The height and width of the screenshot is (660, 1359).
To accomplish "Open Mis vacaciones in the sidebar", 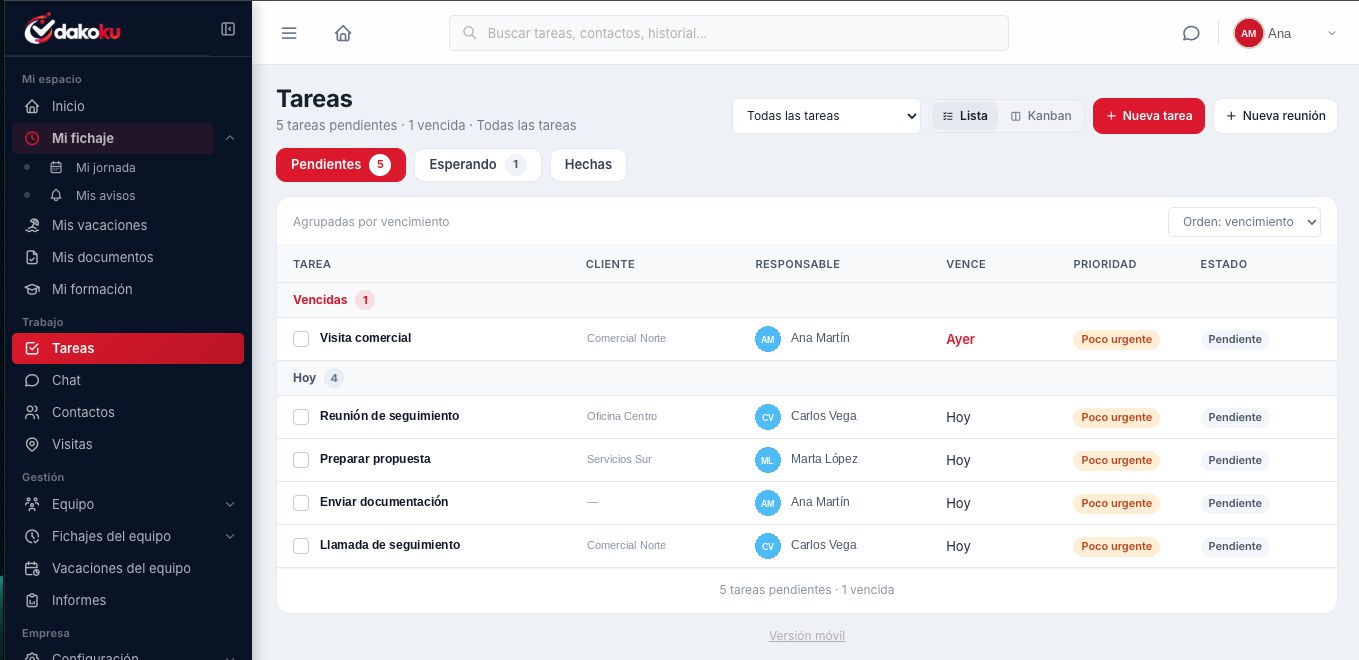I will pyautogui.click(x=128, y=225).
